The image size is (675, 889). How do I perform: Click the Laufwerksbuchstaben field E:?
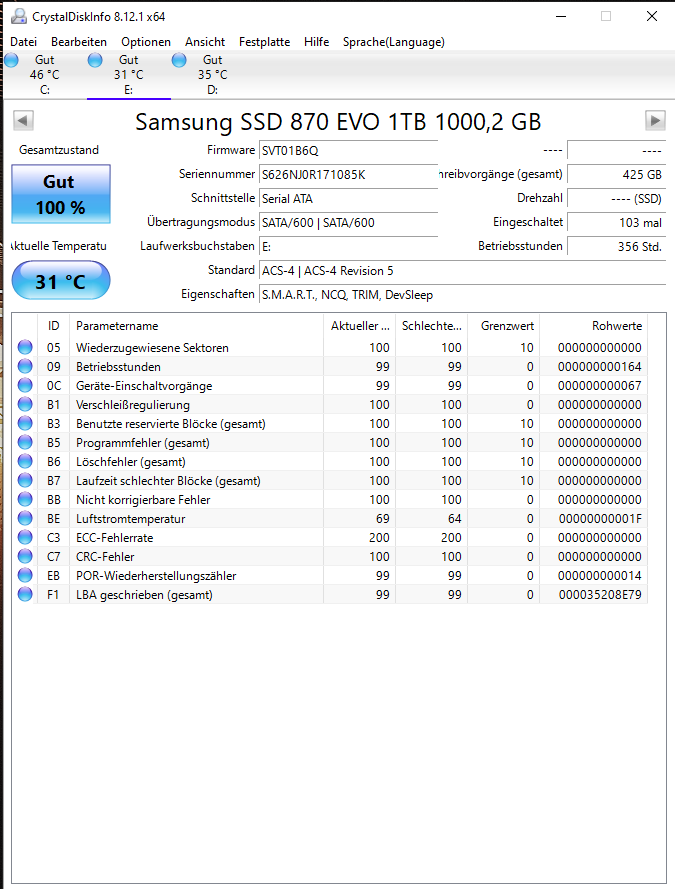[349, 247]
